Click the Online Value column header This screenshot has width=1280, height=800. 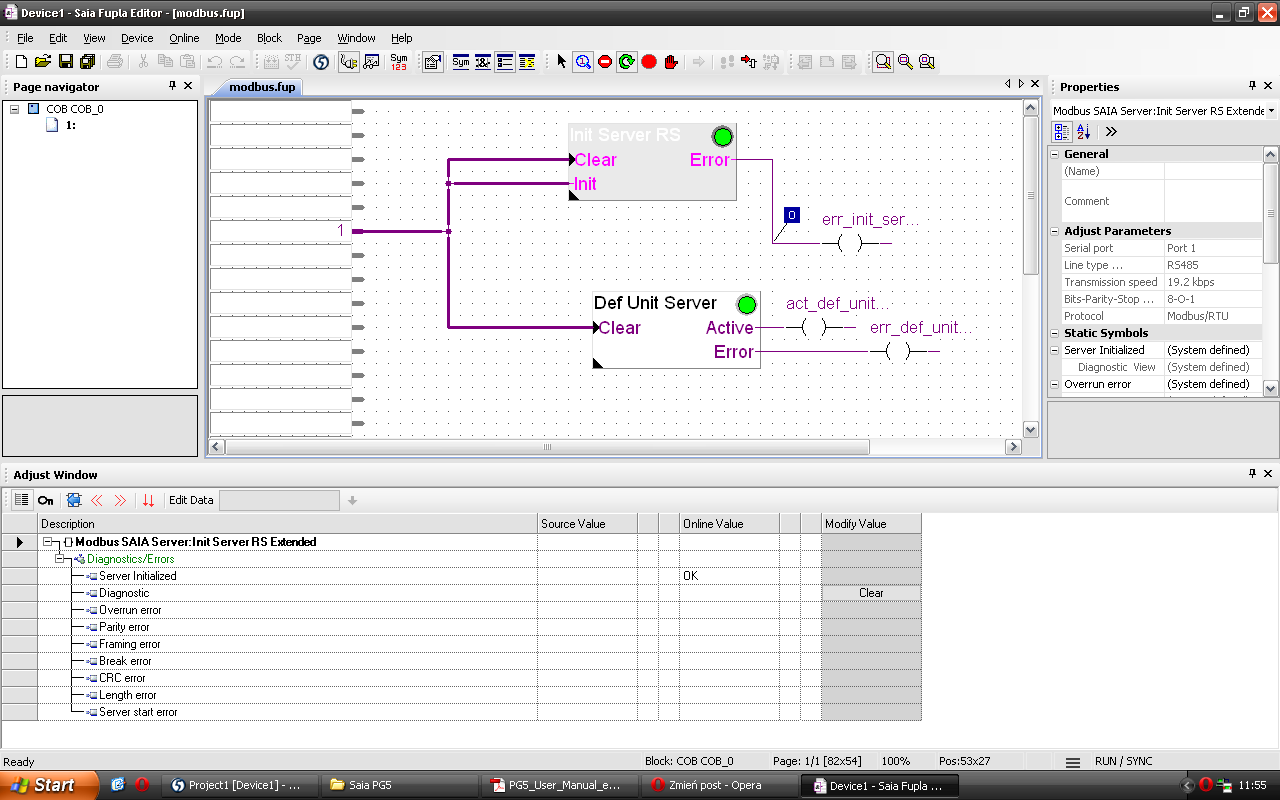(x=729, y=523)
